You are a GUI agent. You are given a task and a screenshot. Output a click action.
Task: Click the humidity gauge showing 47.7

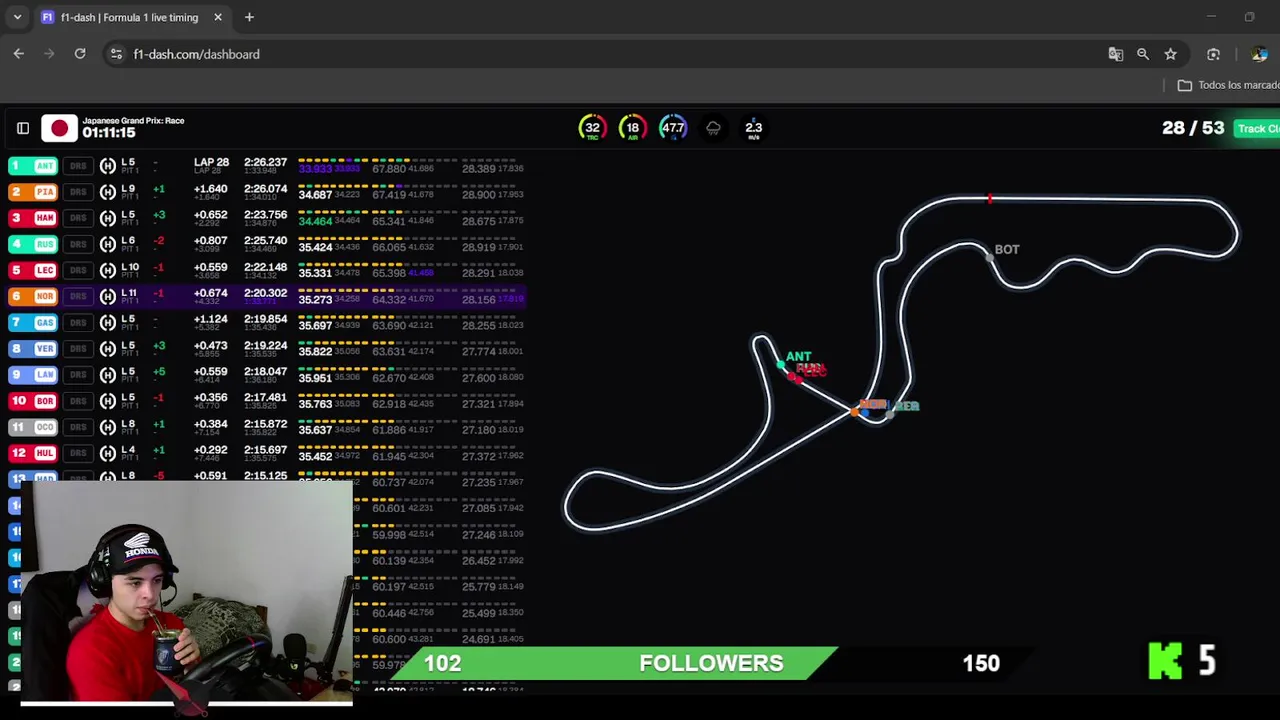point(673,128)
